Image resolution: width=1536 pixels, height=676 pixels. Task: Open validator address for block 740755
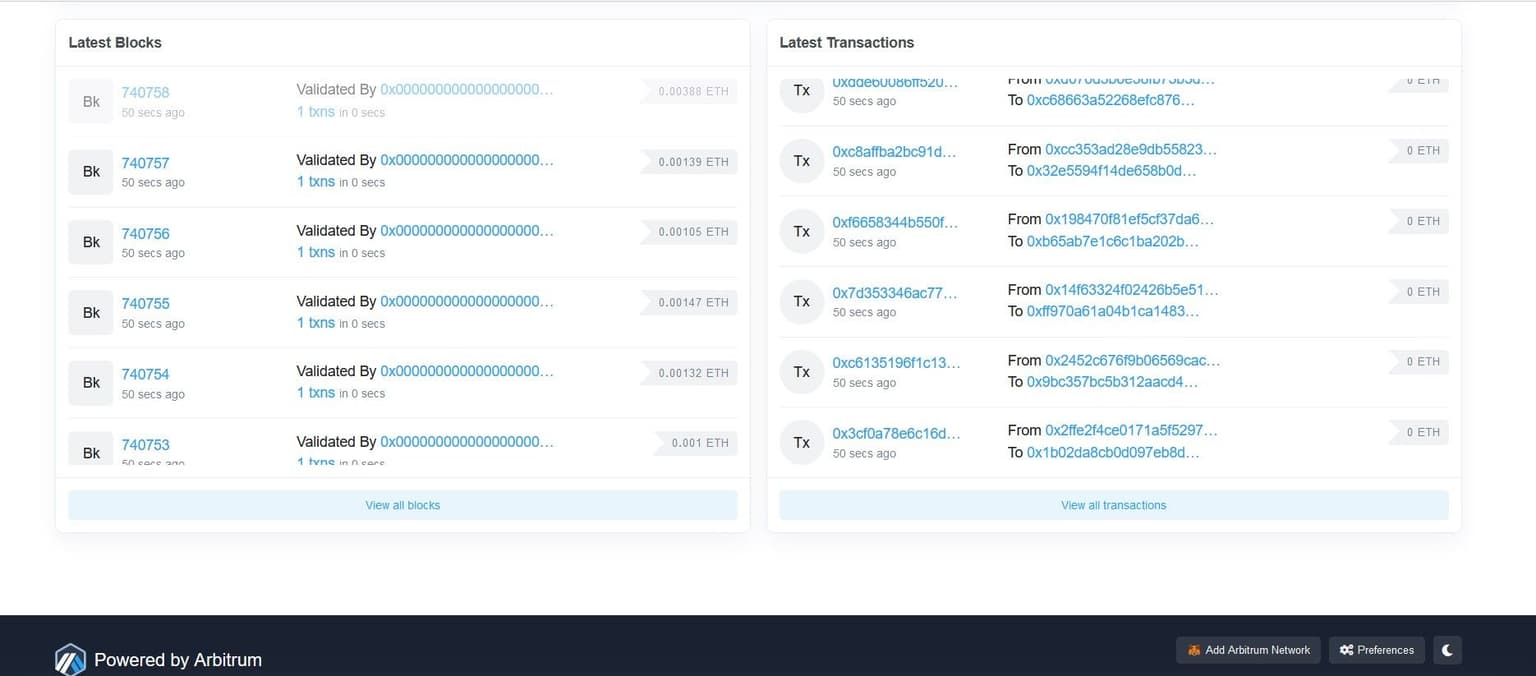pos(466,301)
